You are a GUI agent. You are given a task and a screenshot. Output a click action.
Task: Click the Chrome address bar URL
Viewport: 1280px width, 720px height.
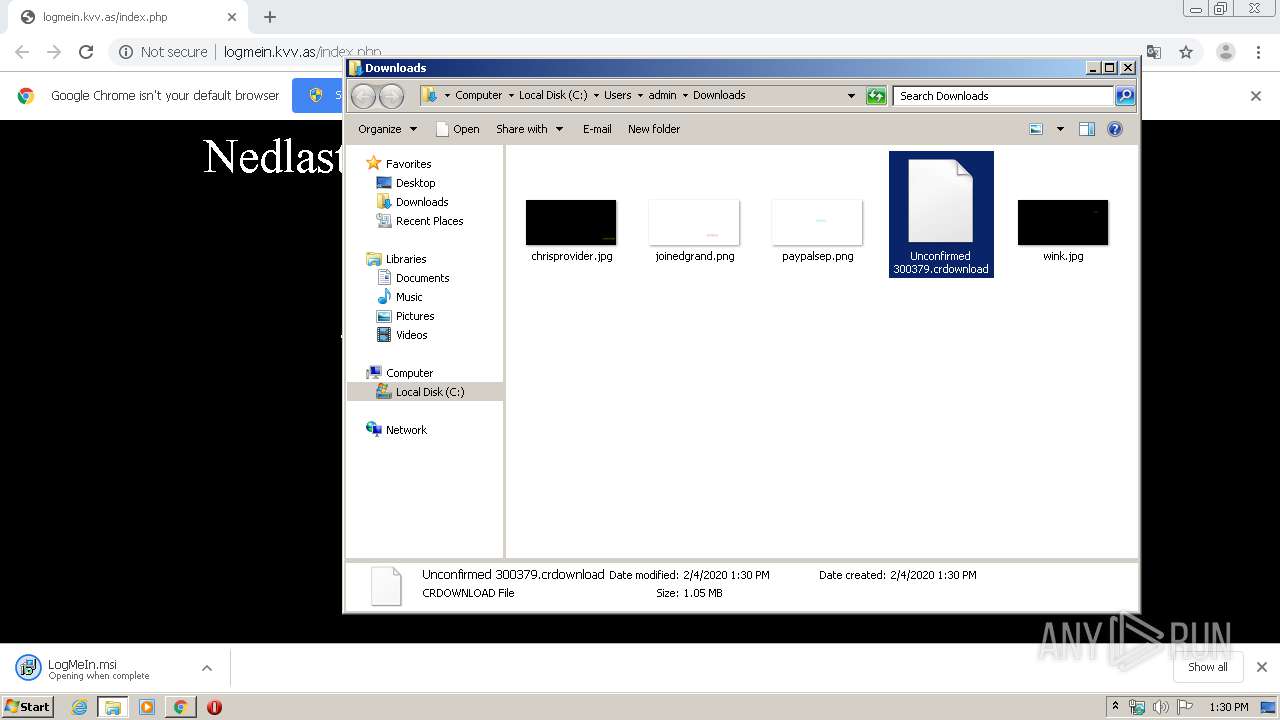(303, 52)
